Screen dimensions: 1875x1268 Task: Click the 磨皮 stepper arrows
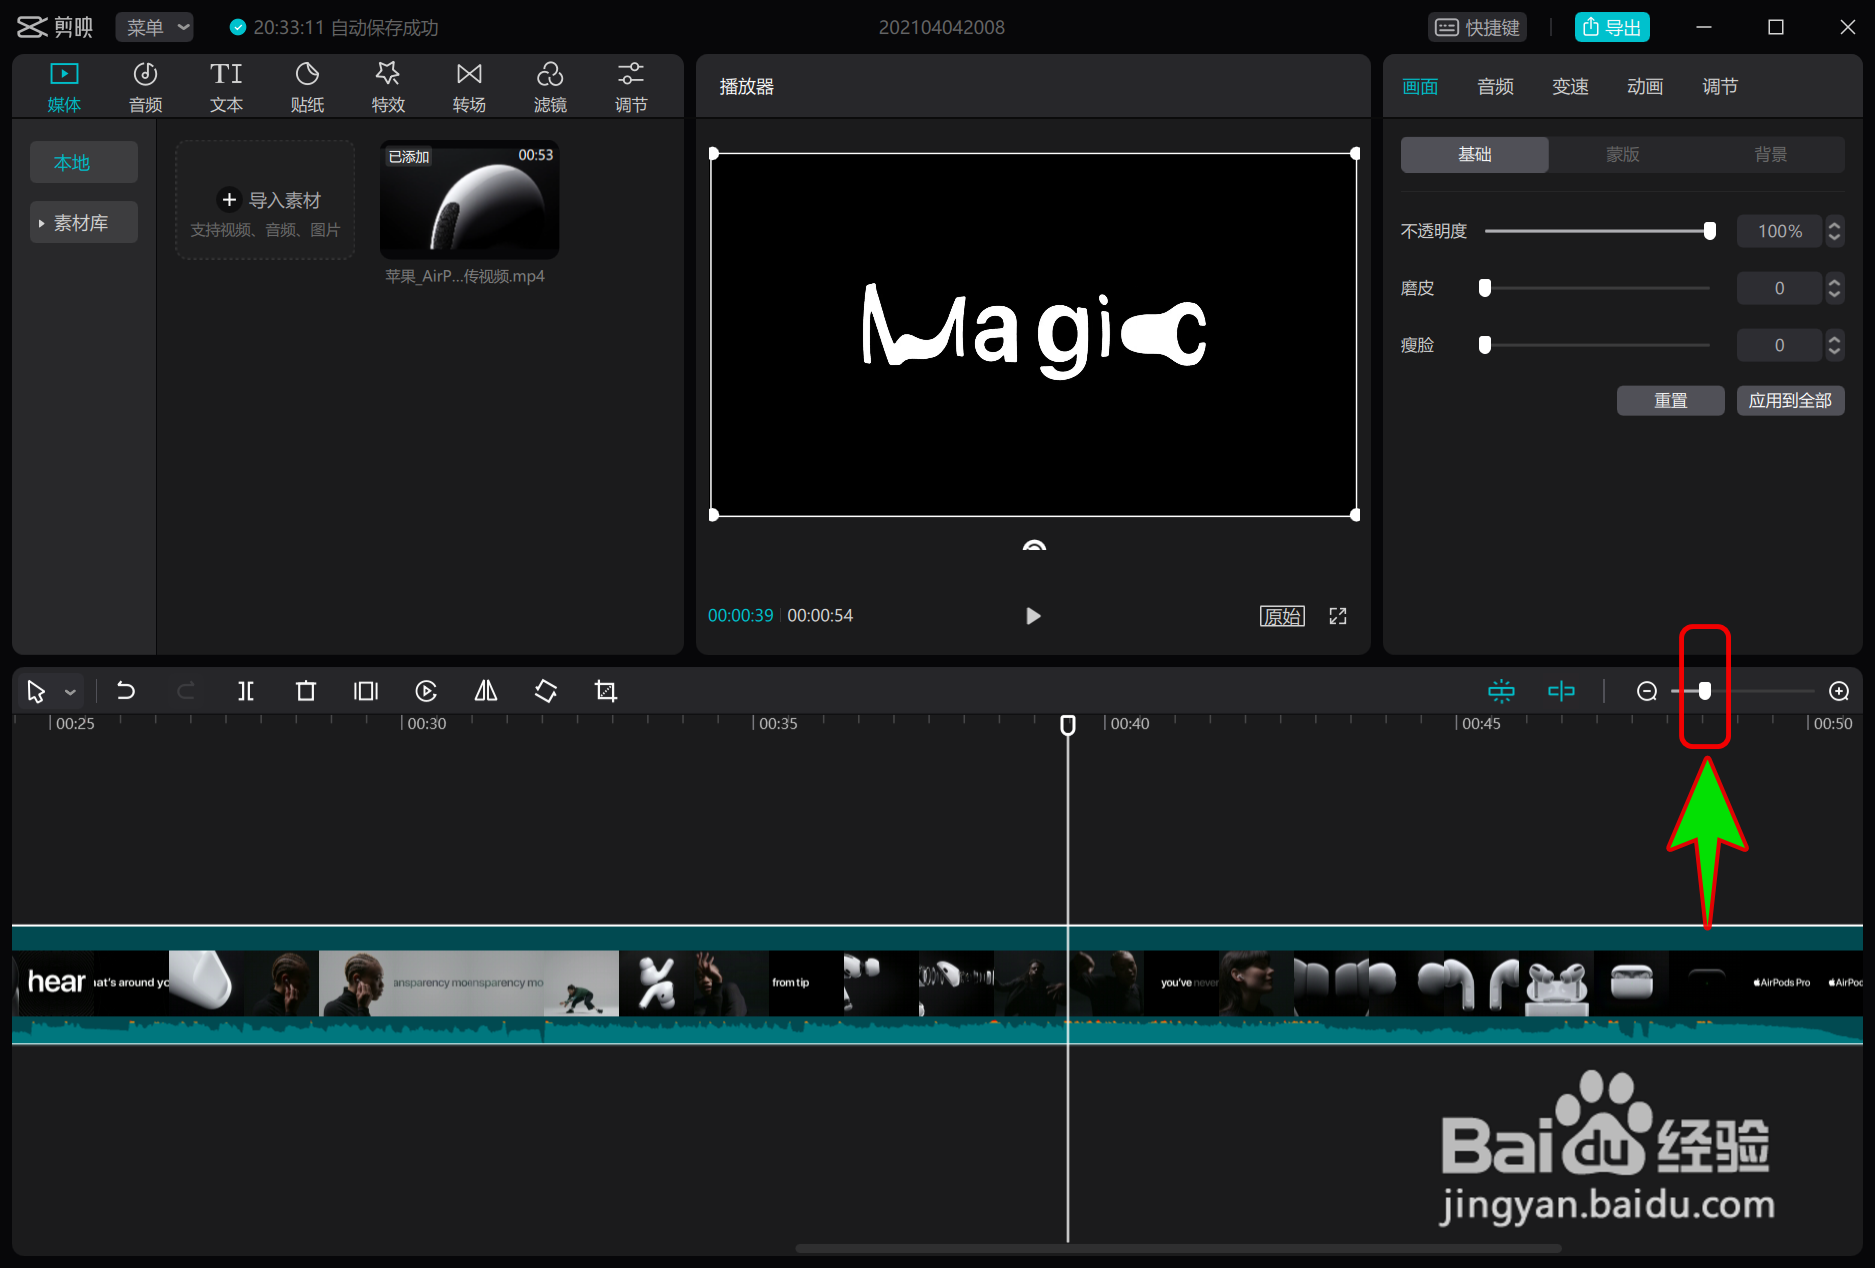pyautogui.click(x=1834, y=288)
